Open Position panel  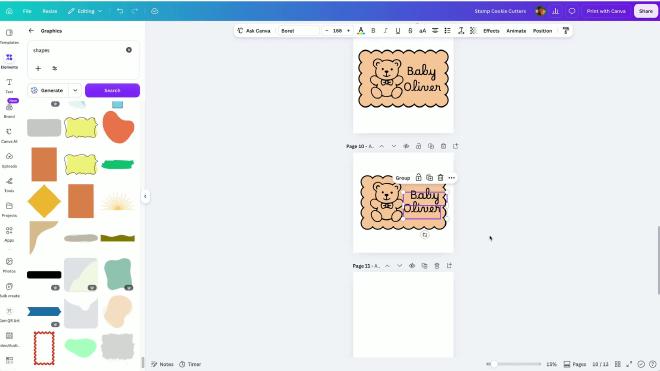click(x=542, y=31)
